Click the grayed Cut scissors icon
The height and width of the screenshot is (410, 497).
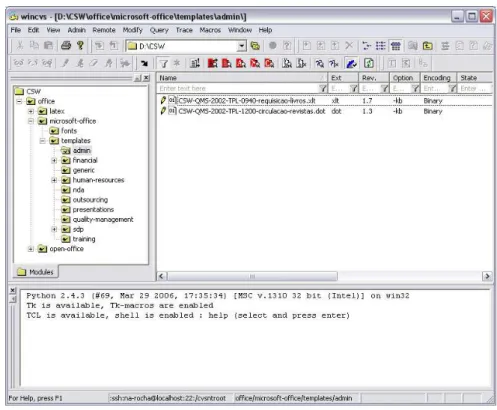tap(20, 45)
